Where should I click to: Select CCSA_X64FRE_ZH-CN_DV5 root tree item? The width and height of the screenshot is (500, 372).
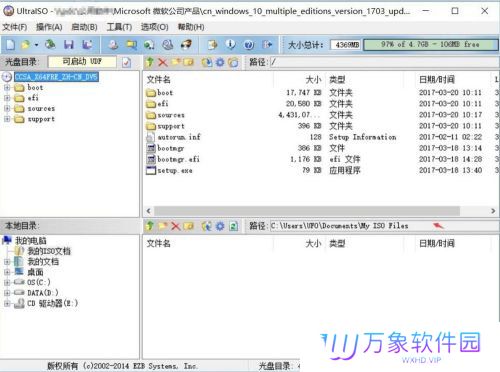click(56, 77)
